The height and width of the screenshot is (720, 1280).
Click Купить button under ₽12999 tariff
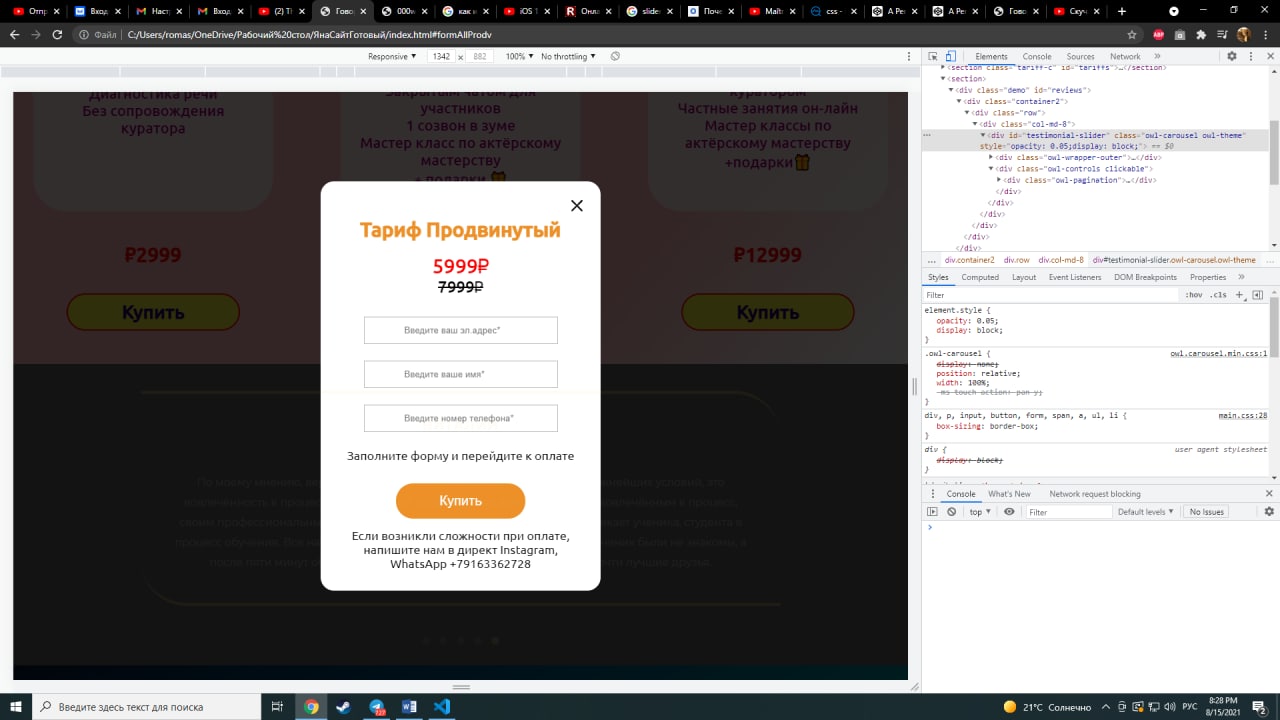point(768,312)
